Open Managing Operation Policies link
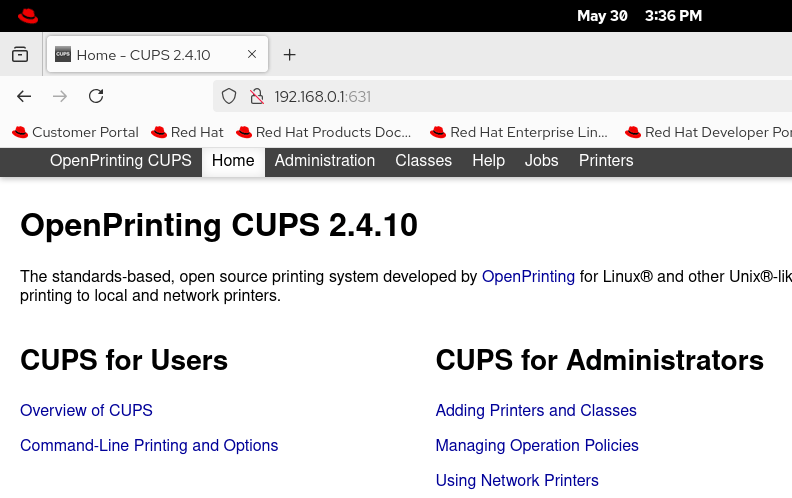The width and height of the screenshot is (792, 498). 537,445
